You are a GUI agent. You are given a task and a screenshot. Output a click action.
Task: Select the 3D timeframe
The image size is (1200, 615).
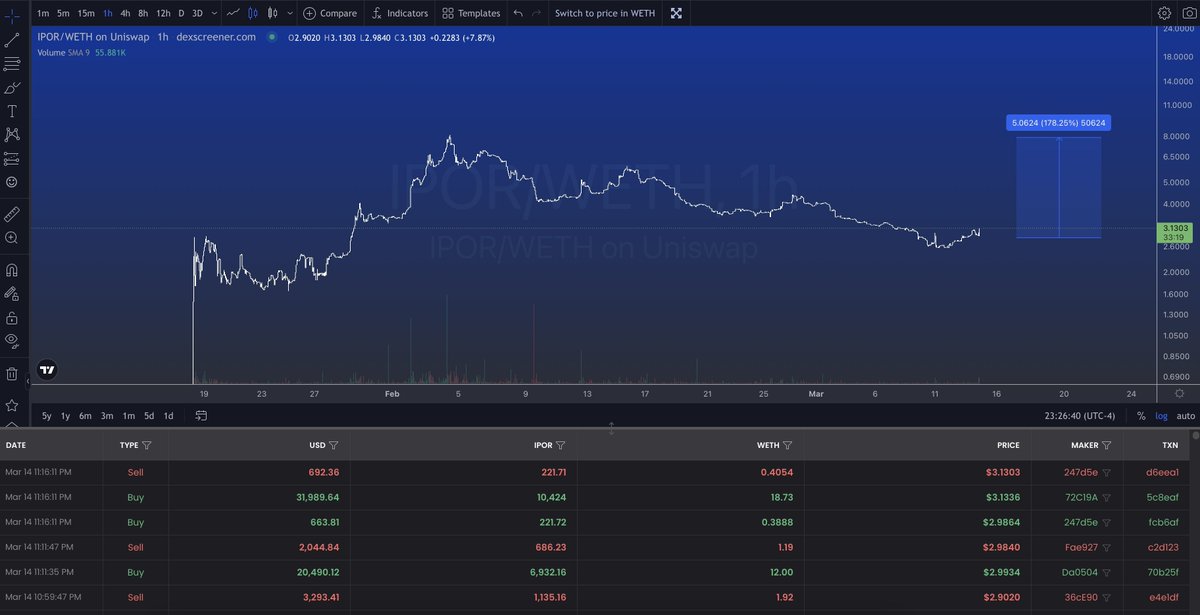[197, 13]
